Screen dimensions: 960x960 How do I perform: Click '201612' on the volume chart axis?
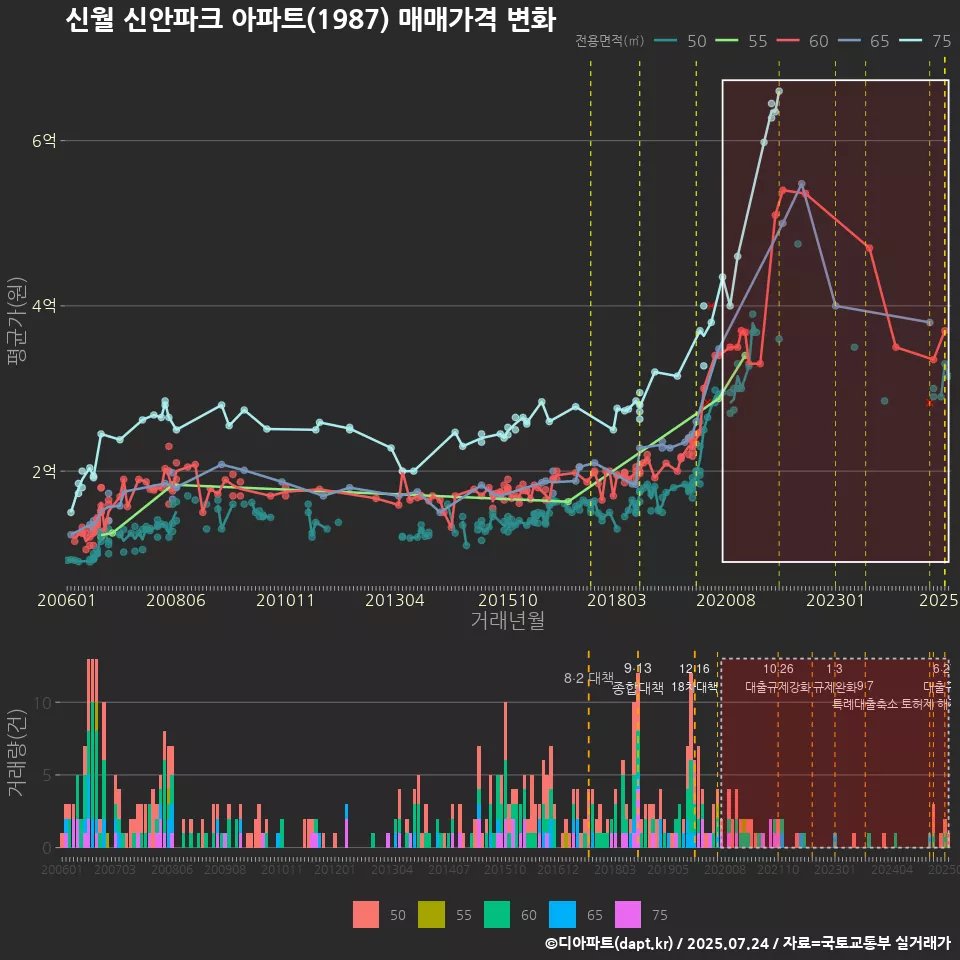pos(558,869)
